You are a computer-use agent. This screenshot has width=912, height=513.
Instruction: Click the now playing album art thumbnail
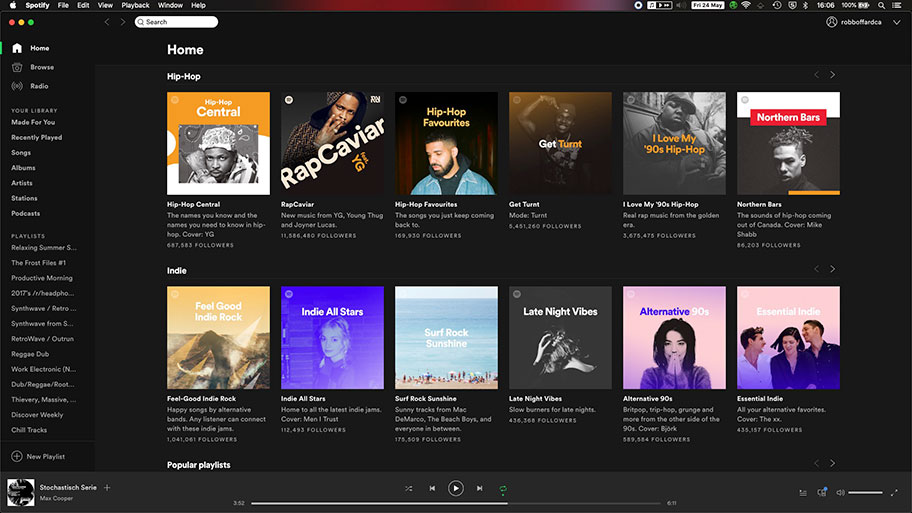pos(20,492)
